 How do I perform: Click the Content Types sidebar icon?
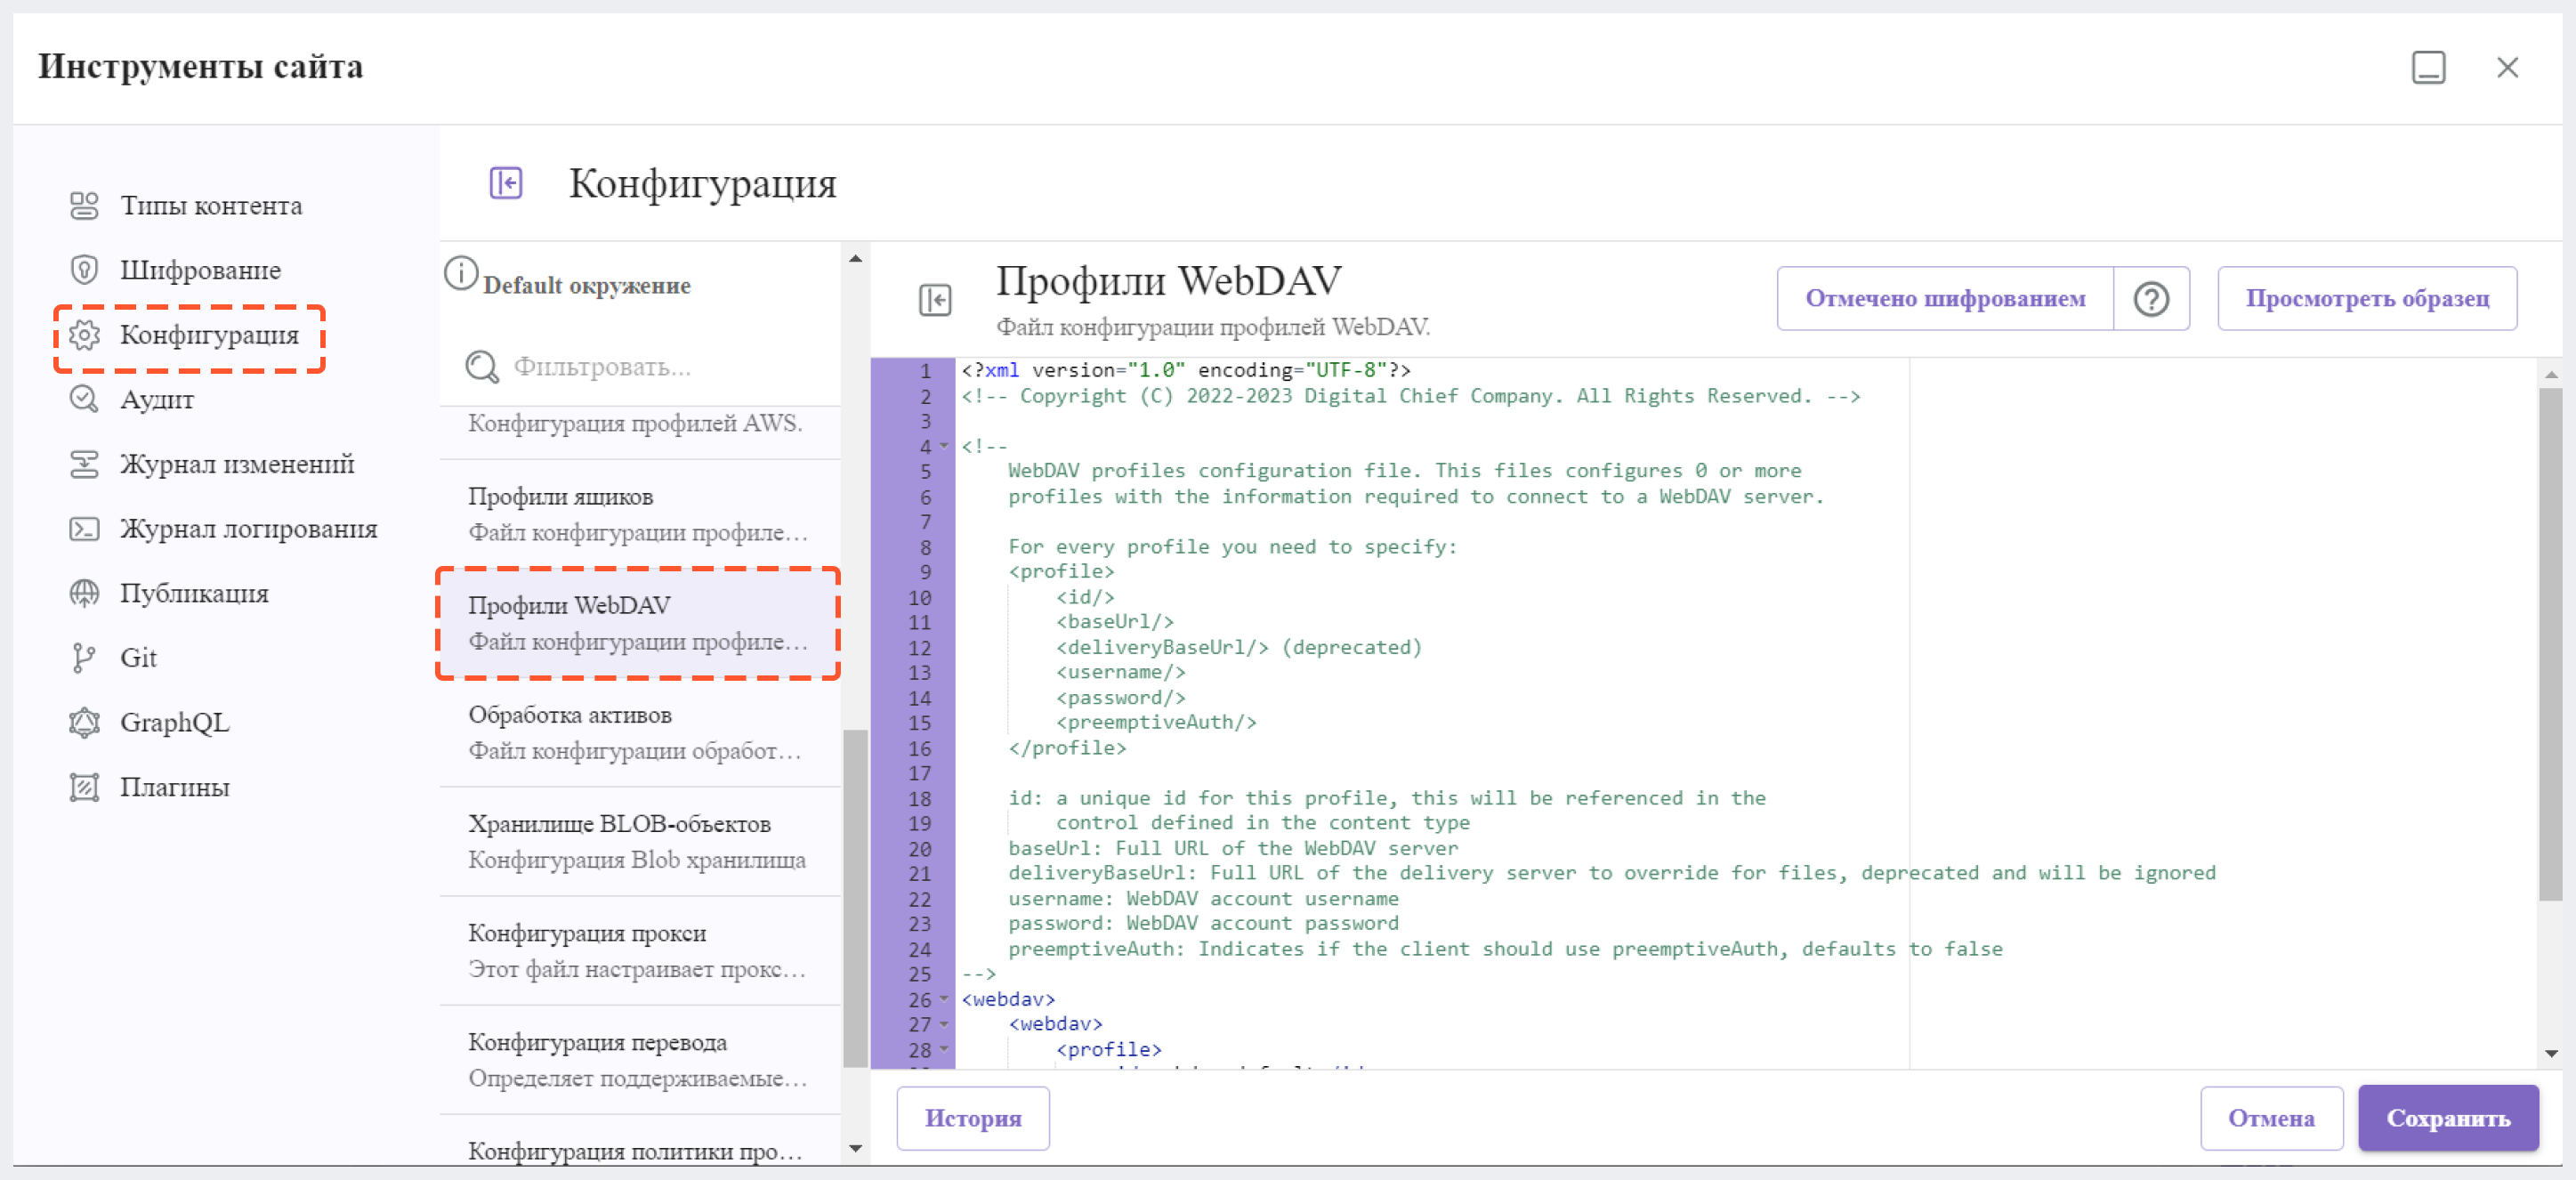click(x=84, y=205)
